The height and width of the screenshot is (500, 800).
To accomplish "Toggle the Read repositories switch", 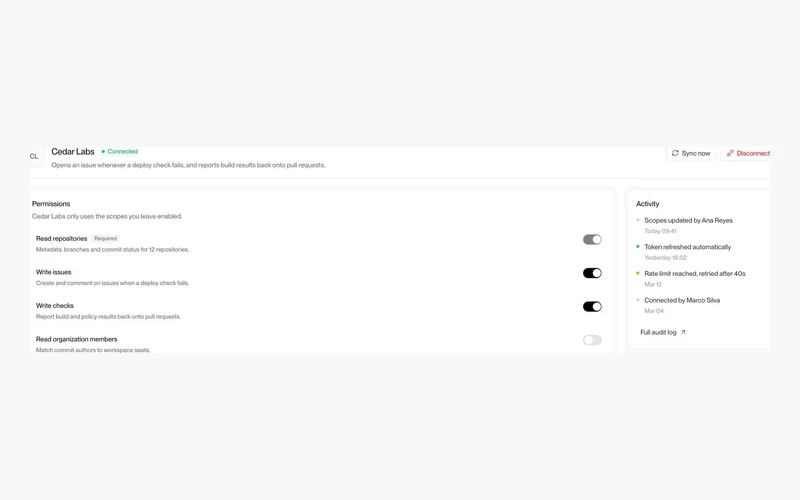I will click(592, 239).
